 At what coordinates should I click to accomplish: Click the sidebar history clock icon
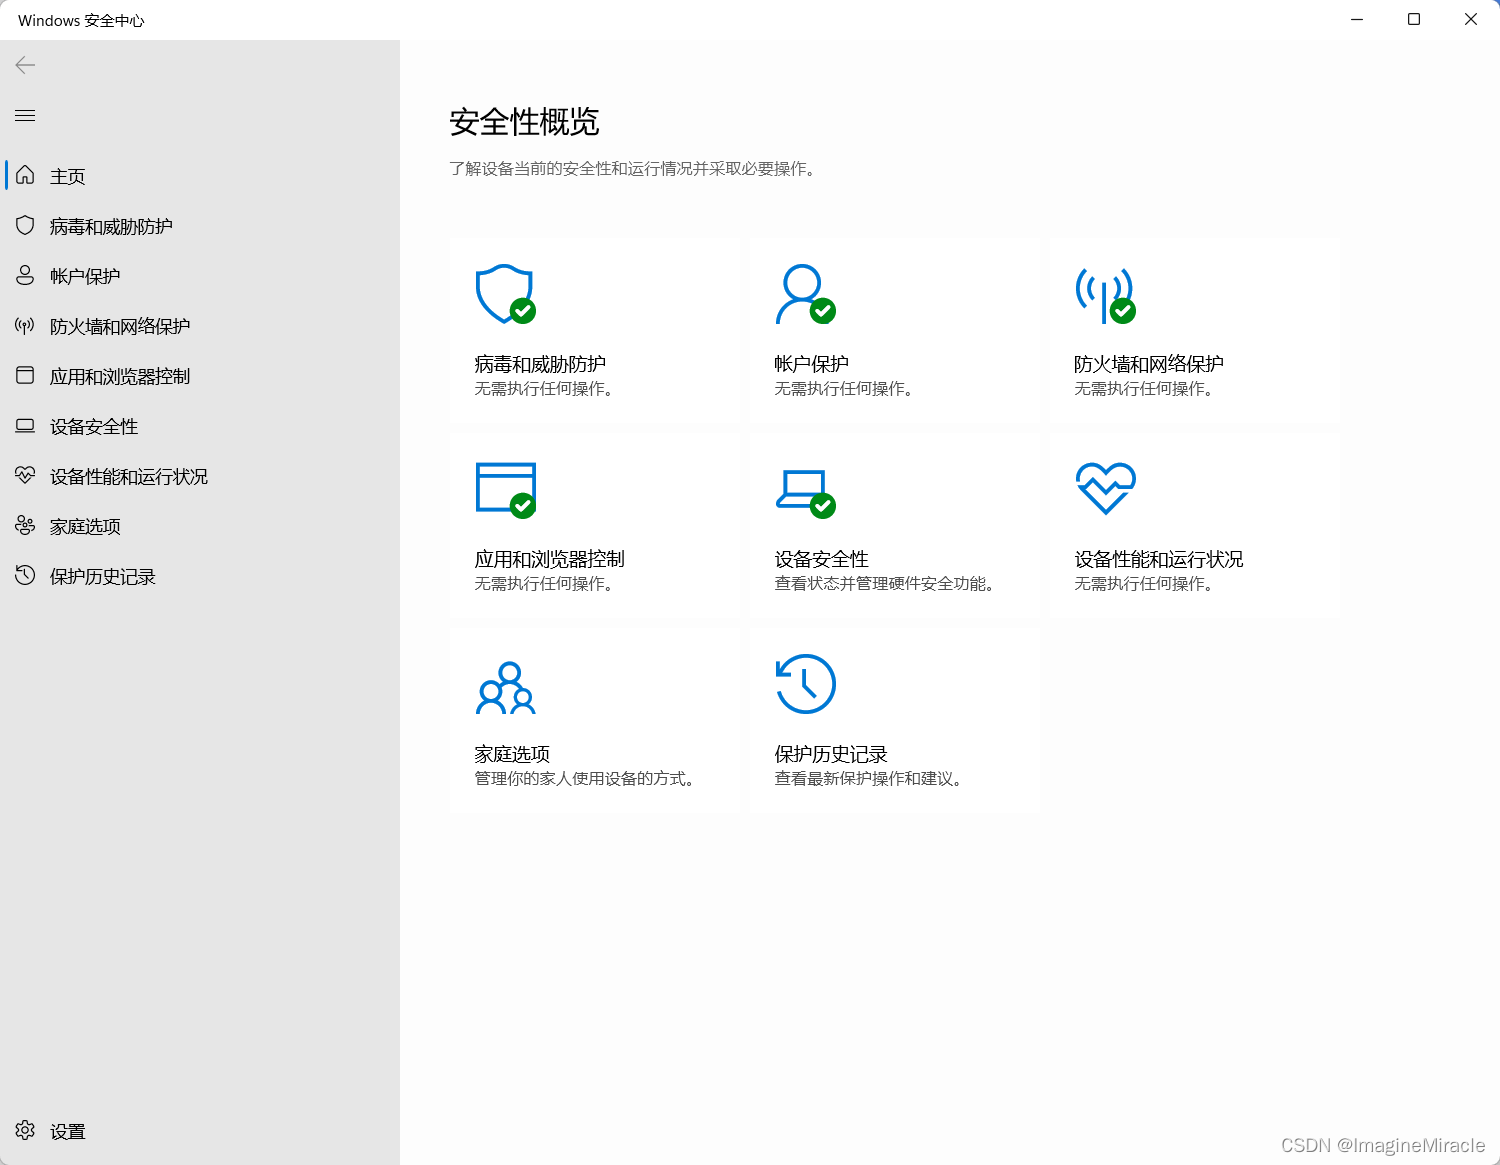tap(25, 575)
